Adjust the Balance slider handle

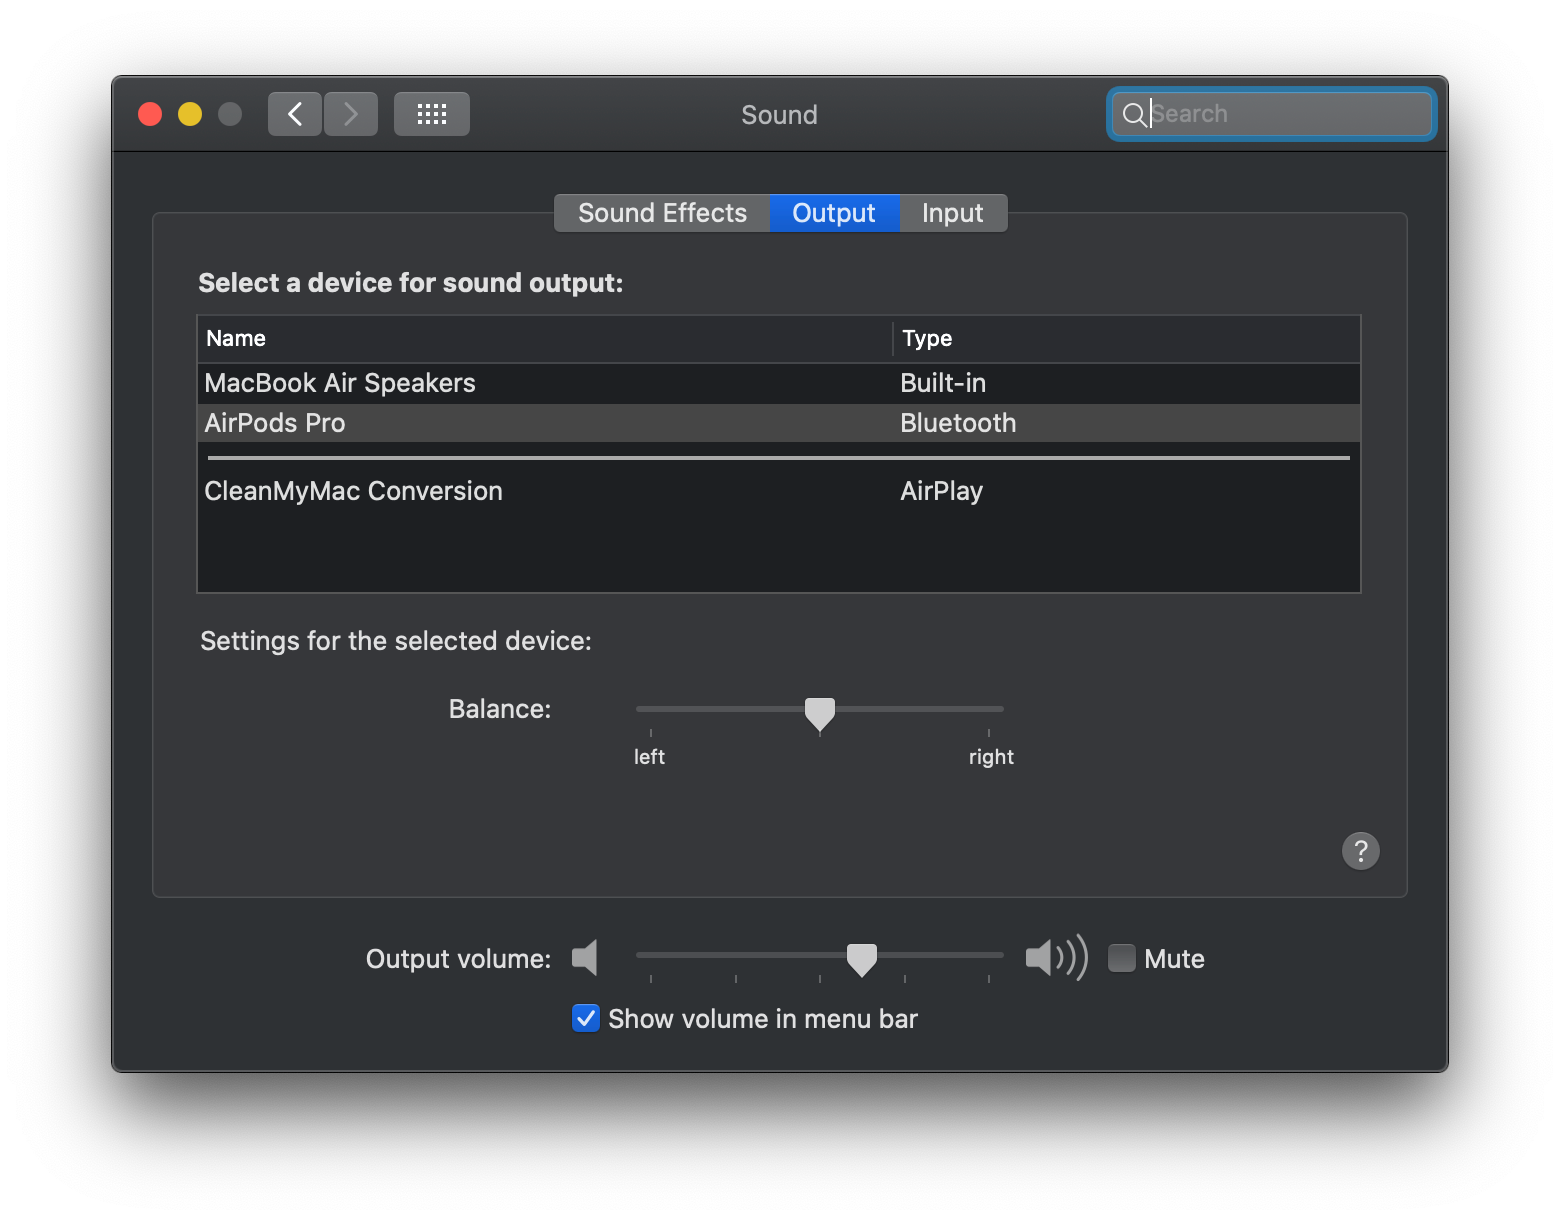[x=819, y=712]
